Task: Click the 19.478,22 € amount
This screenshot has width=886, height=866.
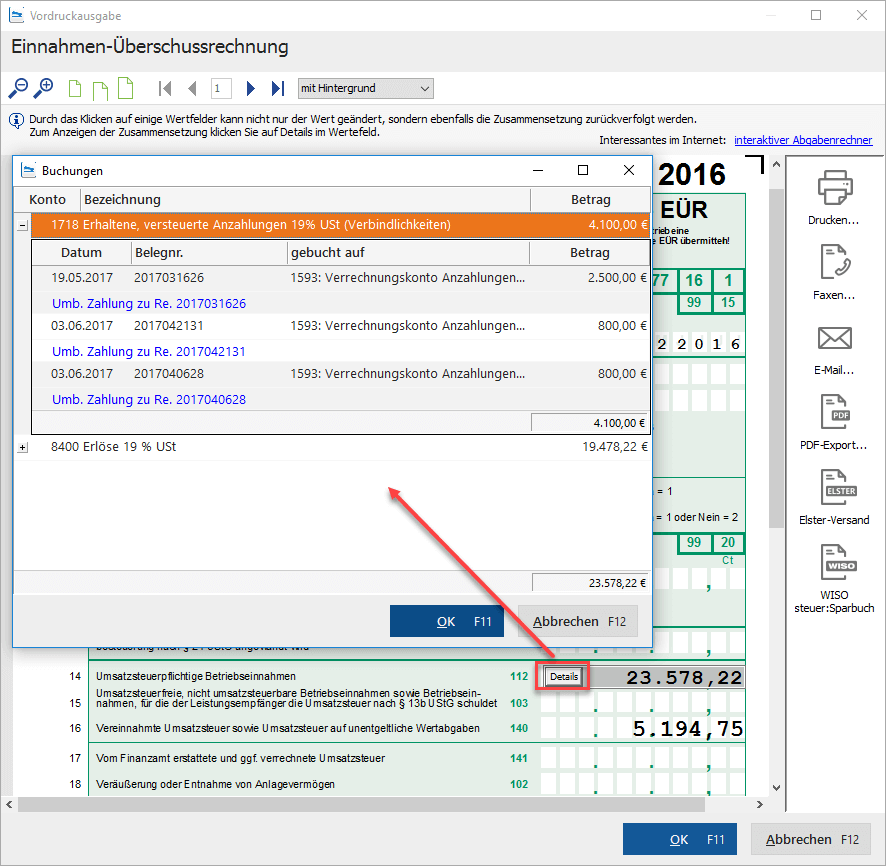Action: click(615, 447)
